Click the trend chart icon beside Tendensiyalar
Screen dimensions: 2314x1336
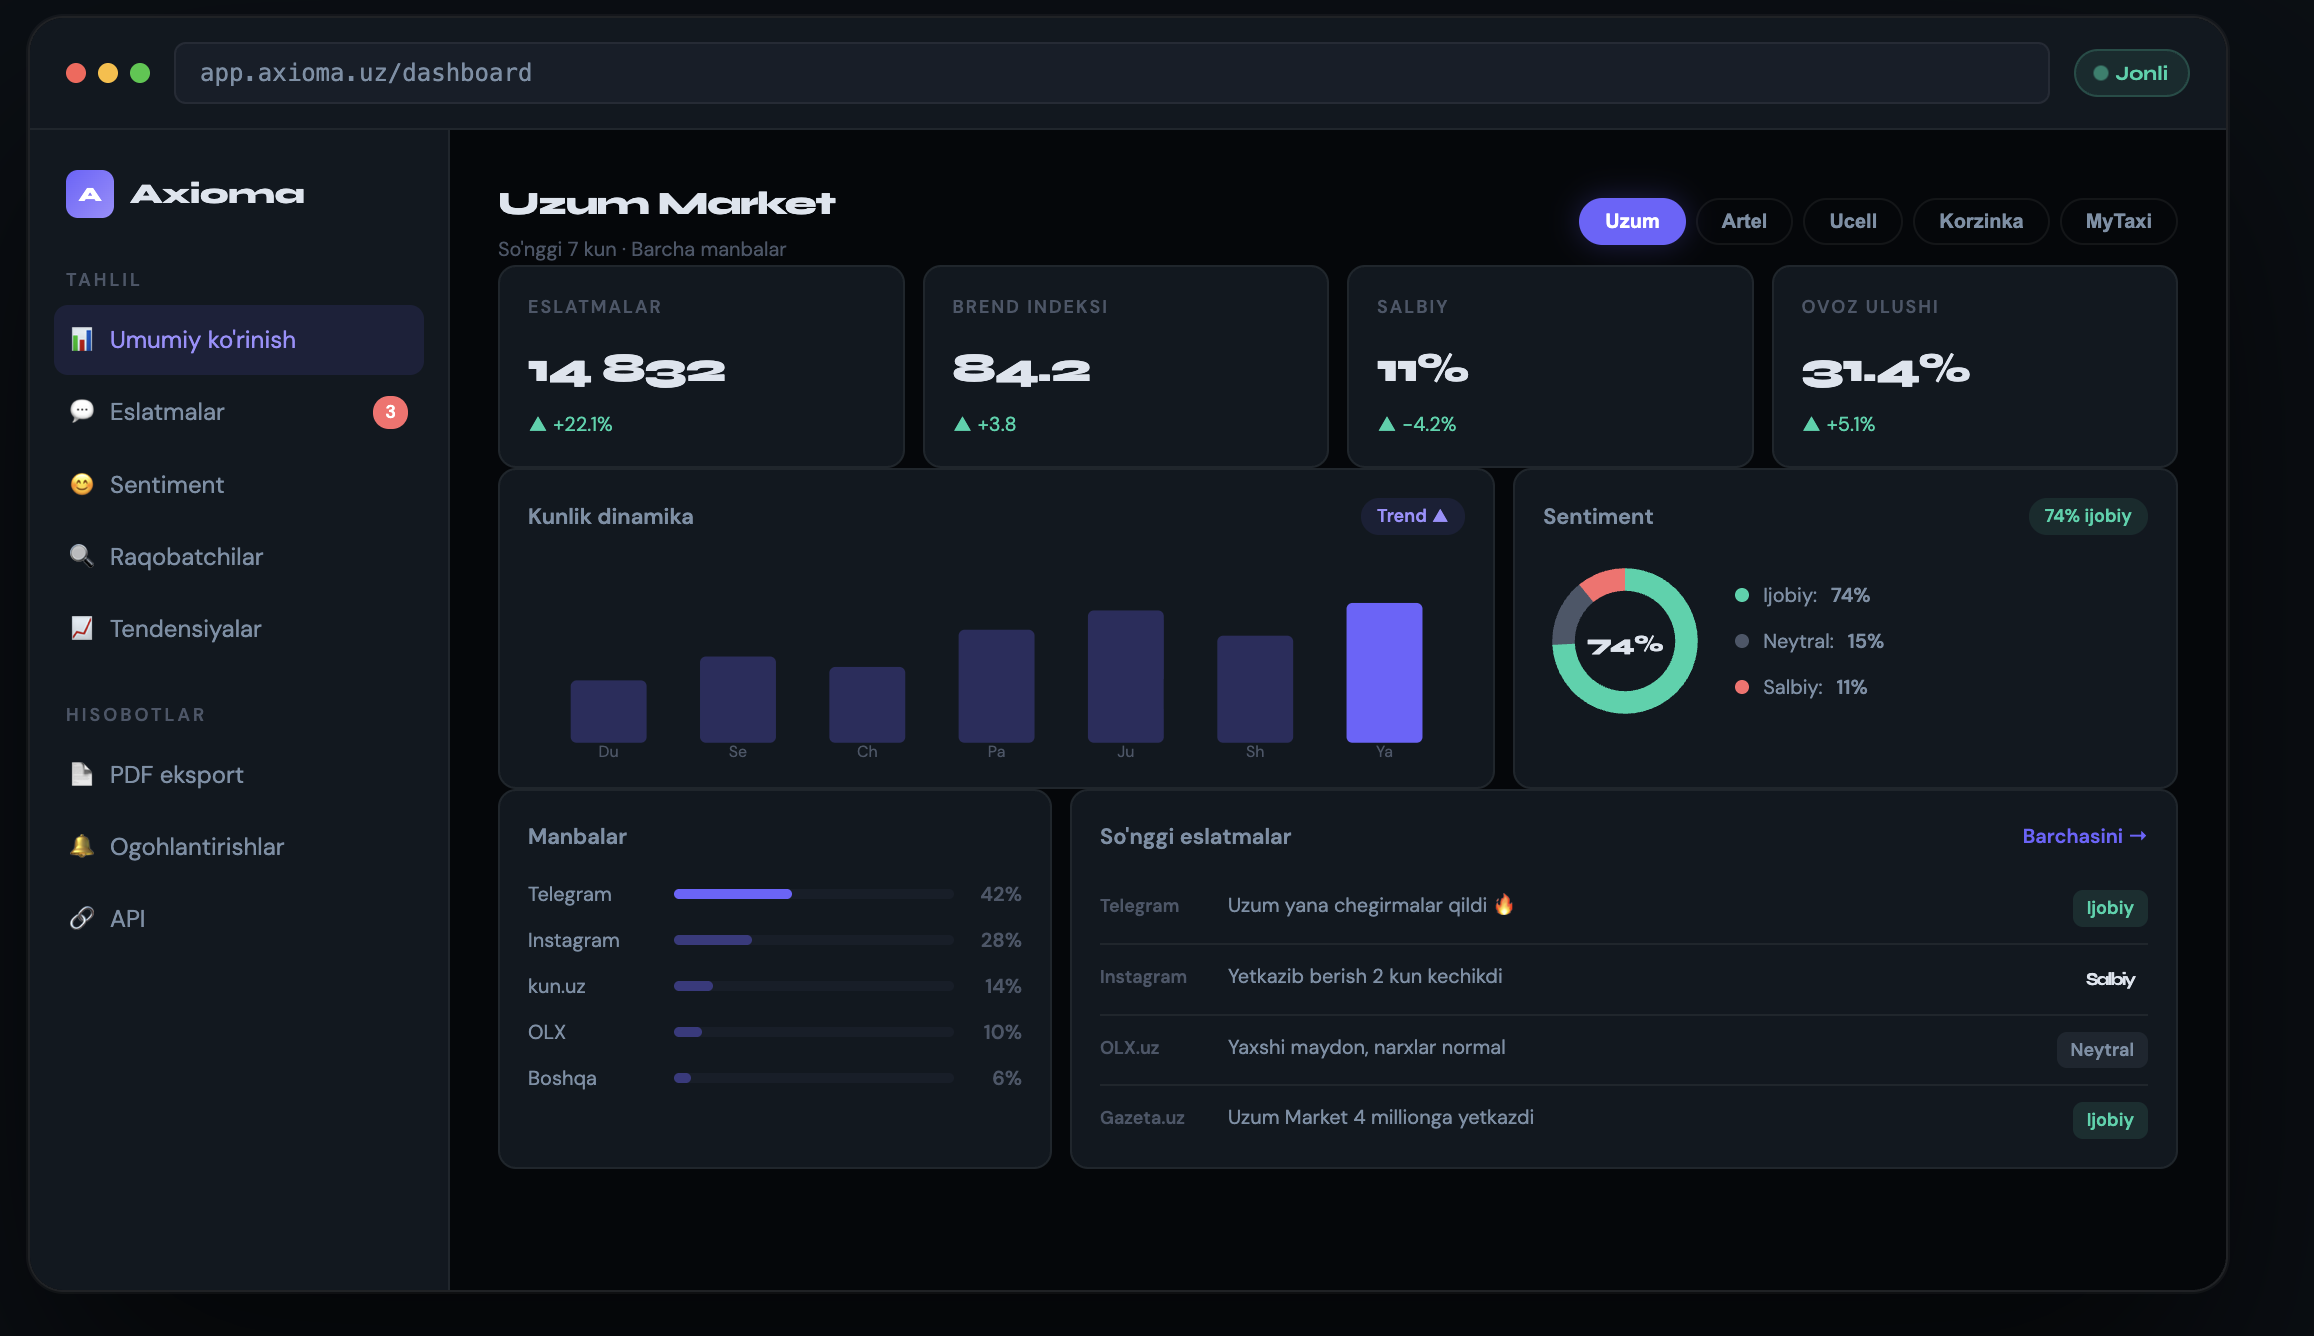[82, 629]
